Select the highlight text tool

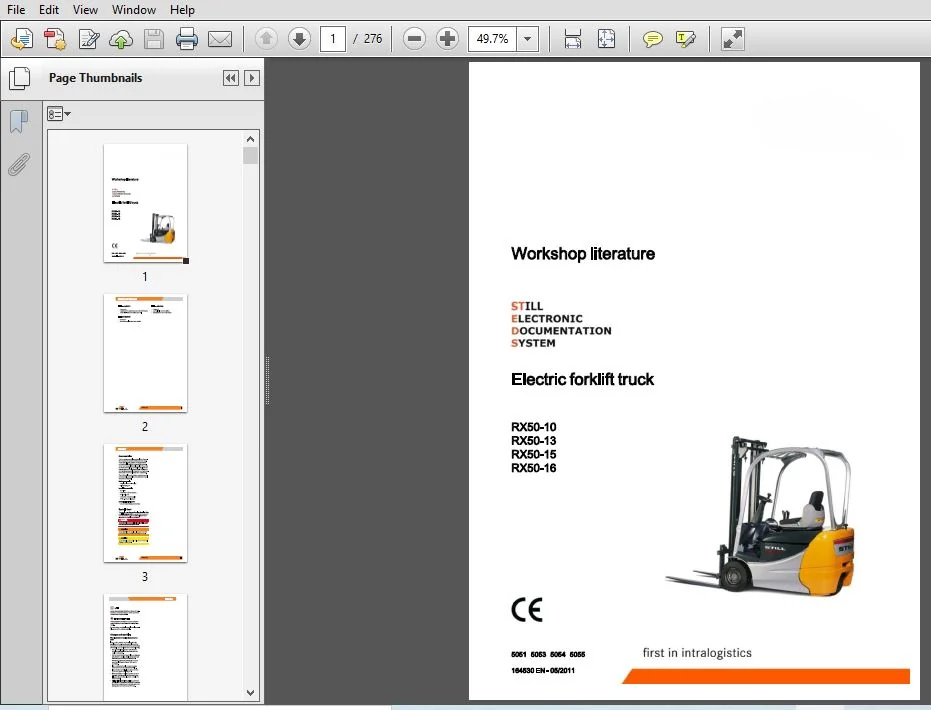[x=685, y=39]
